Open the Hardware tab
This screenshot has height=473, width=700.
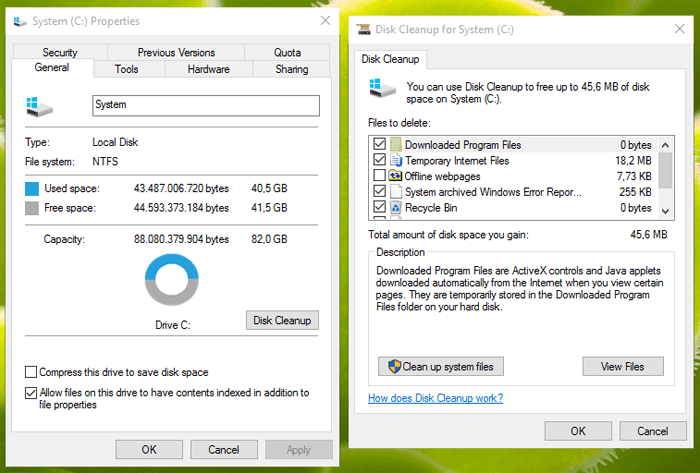[208, 70]
